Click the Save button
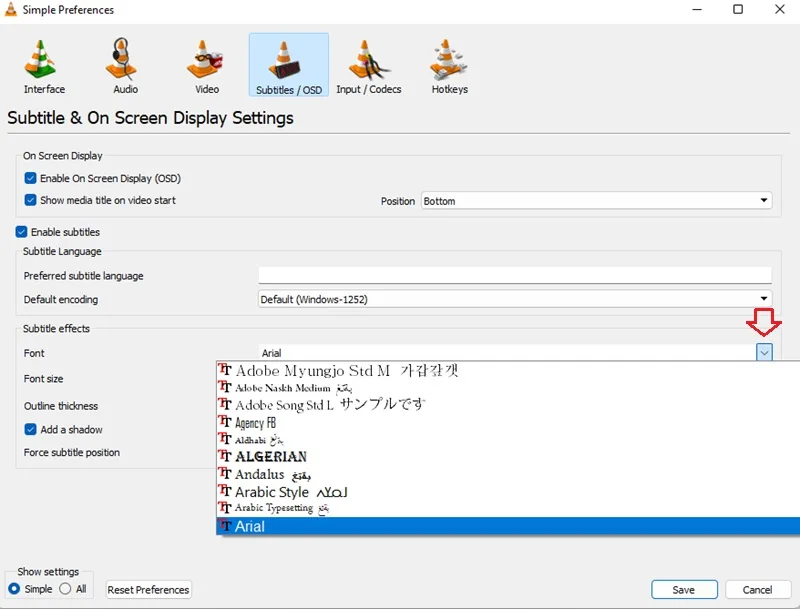Viewport: 800px width, 609px height. coord(684,590)
